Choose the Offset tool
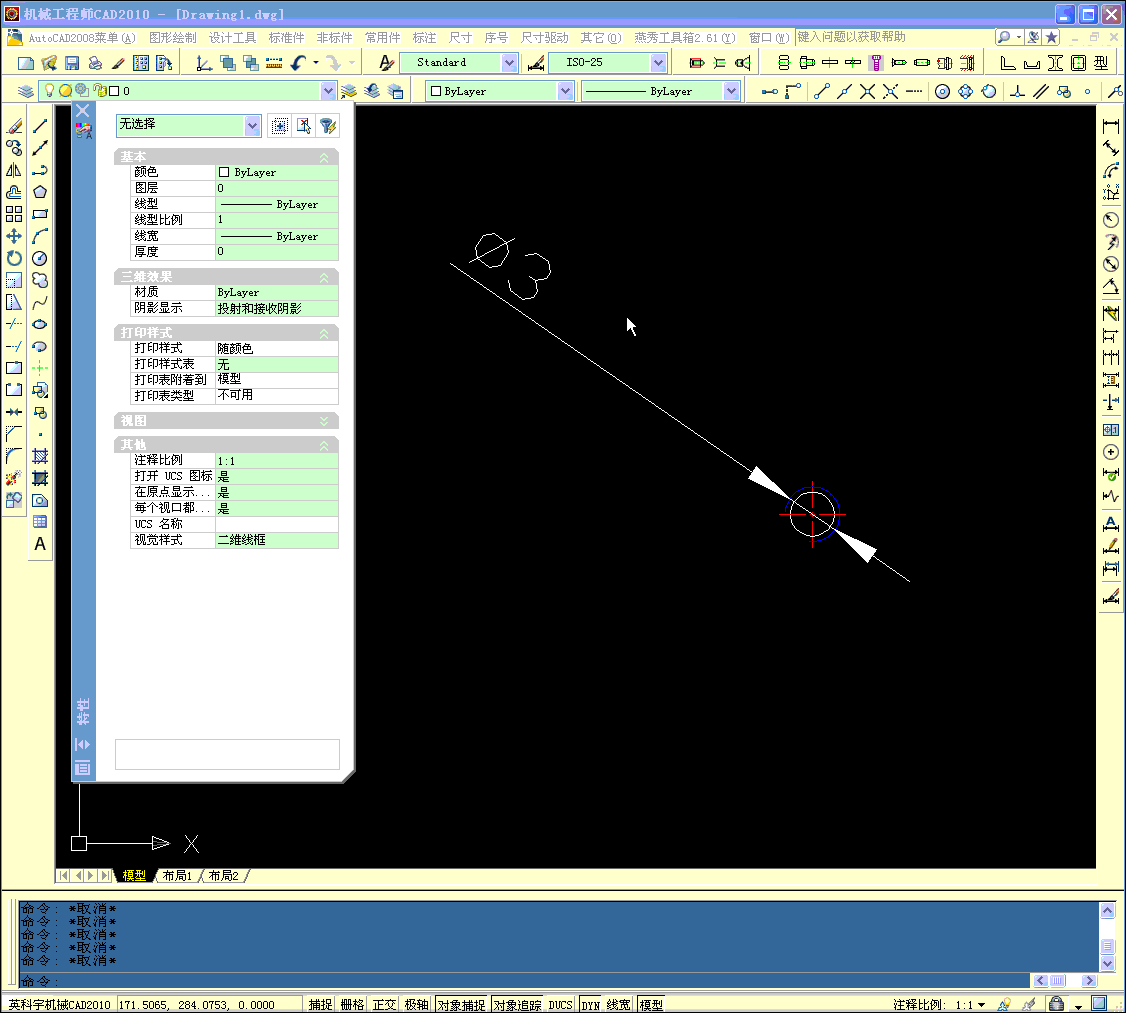Viewport: 1126px width, 1013px height. 14,192
